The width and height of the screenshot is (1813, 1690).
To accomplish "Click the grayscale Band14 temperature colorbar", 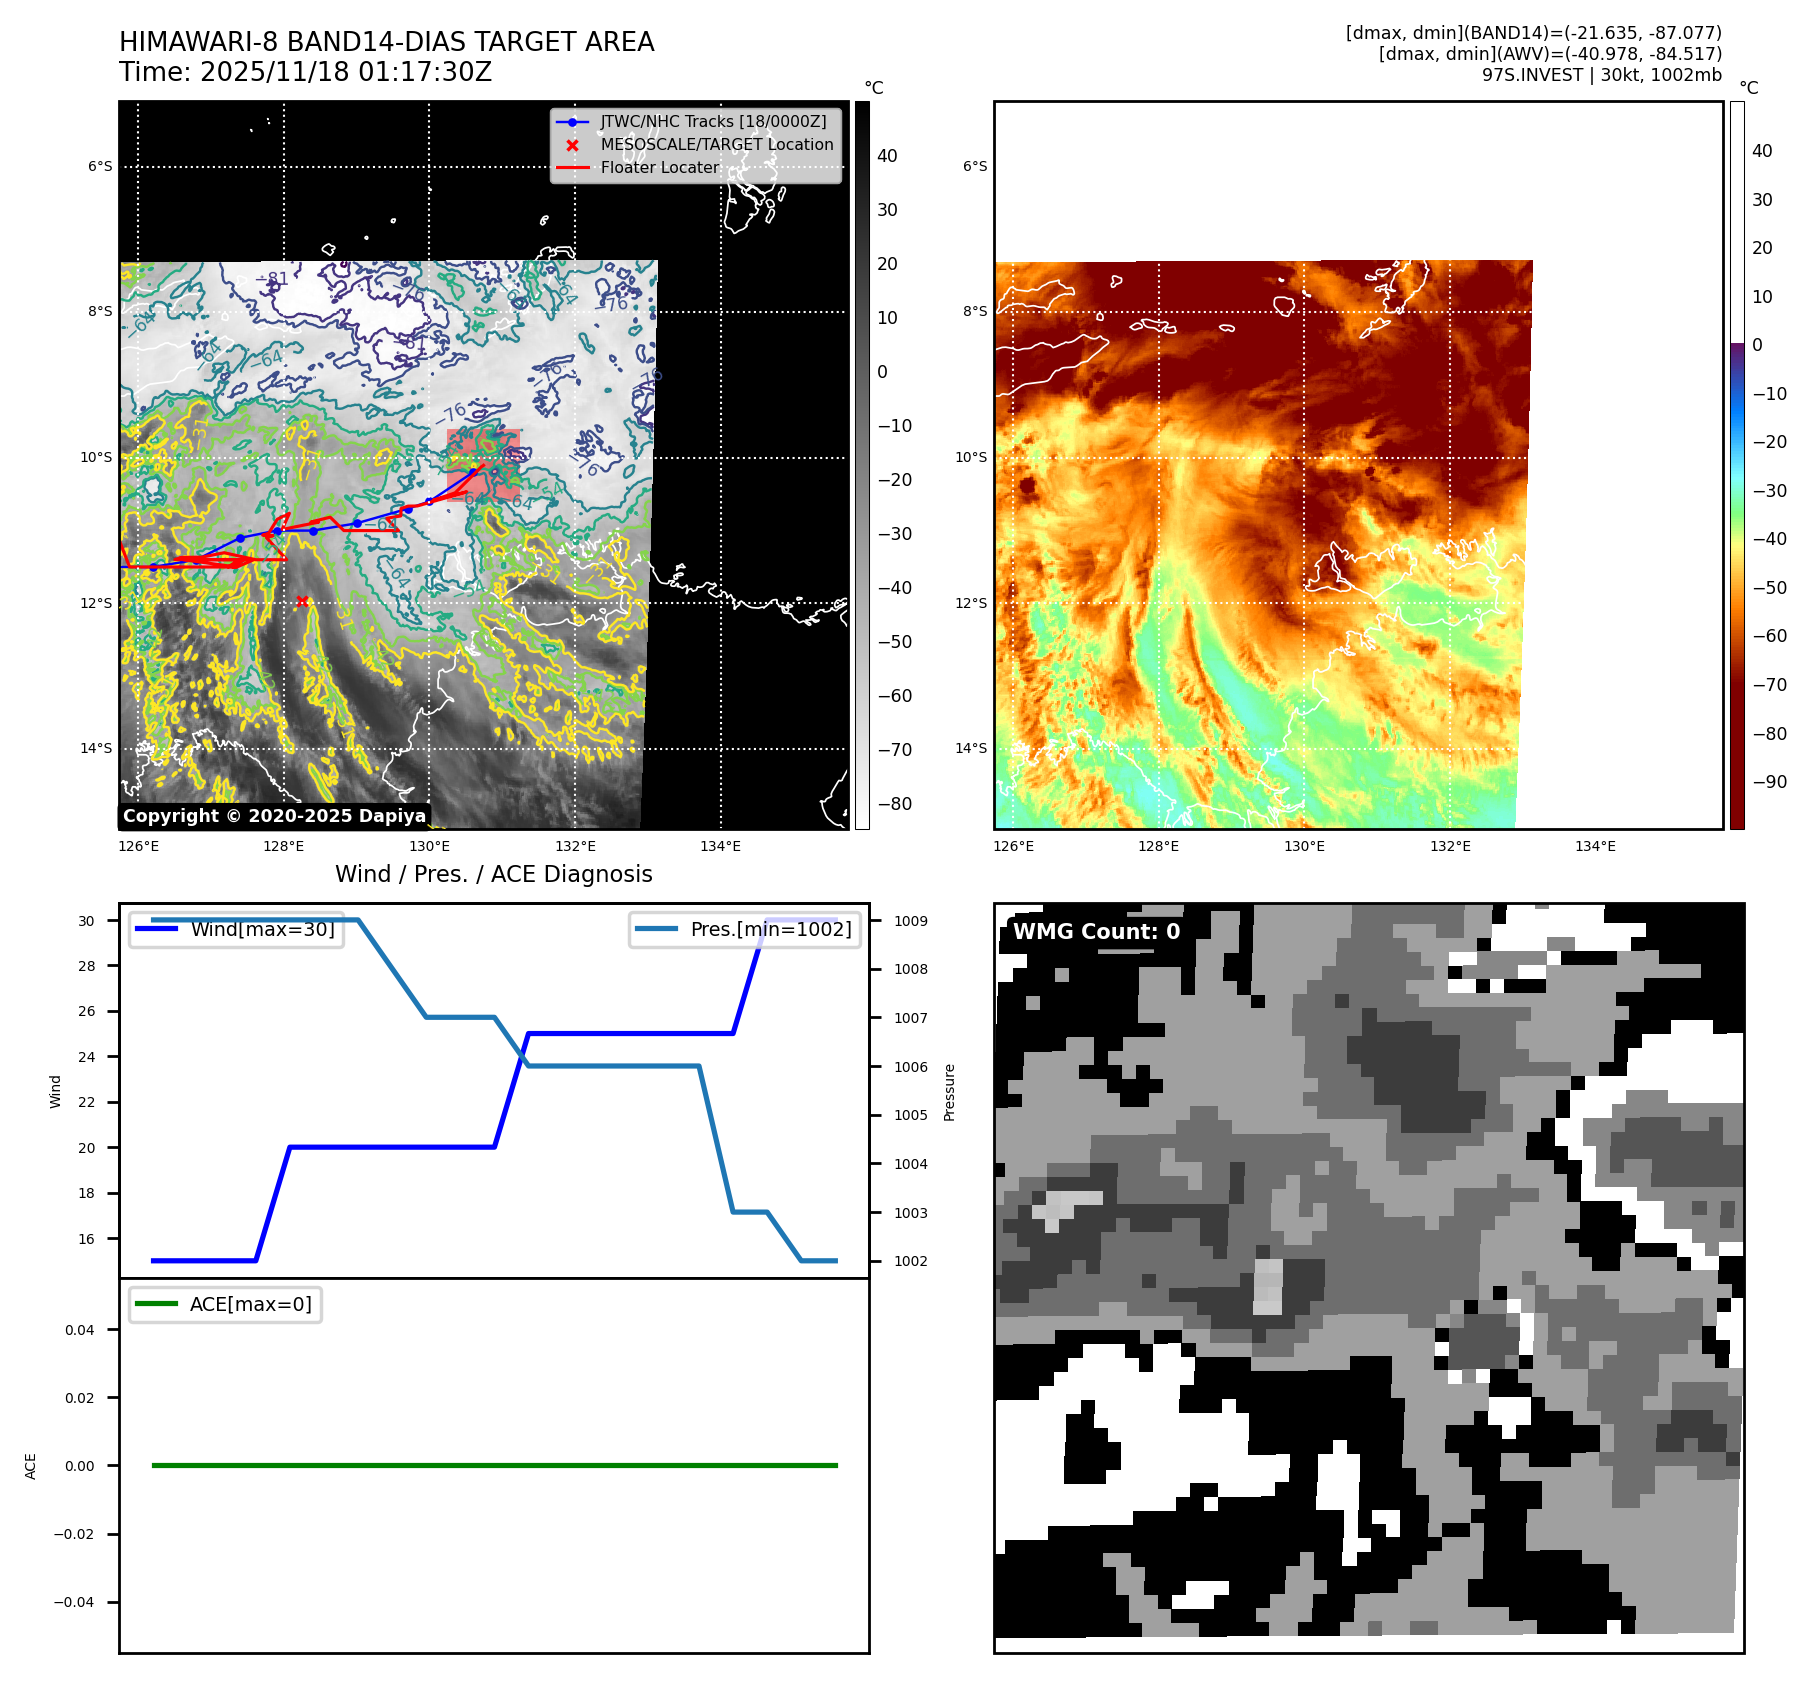I will coord(862,465).
